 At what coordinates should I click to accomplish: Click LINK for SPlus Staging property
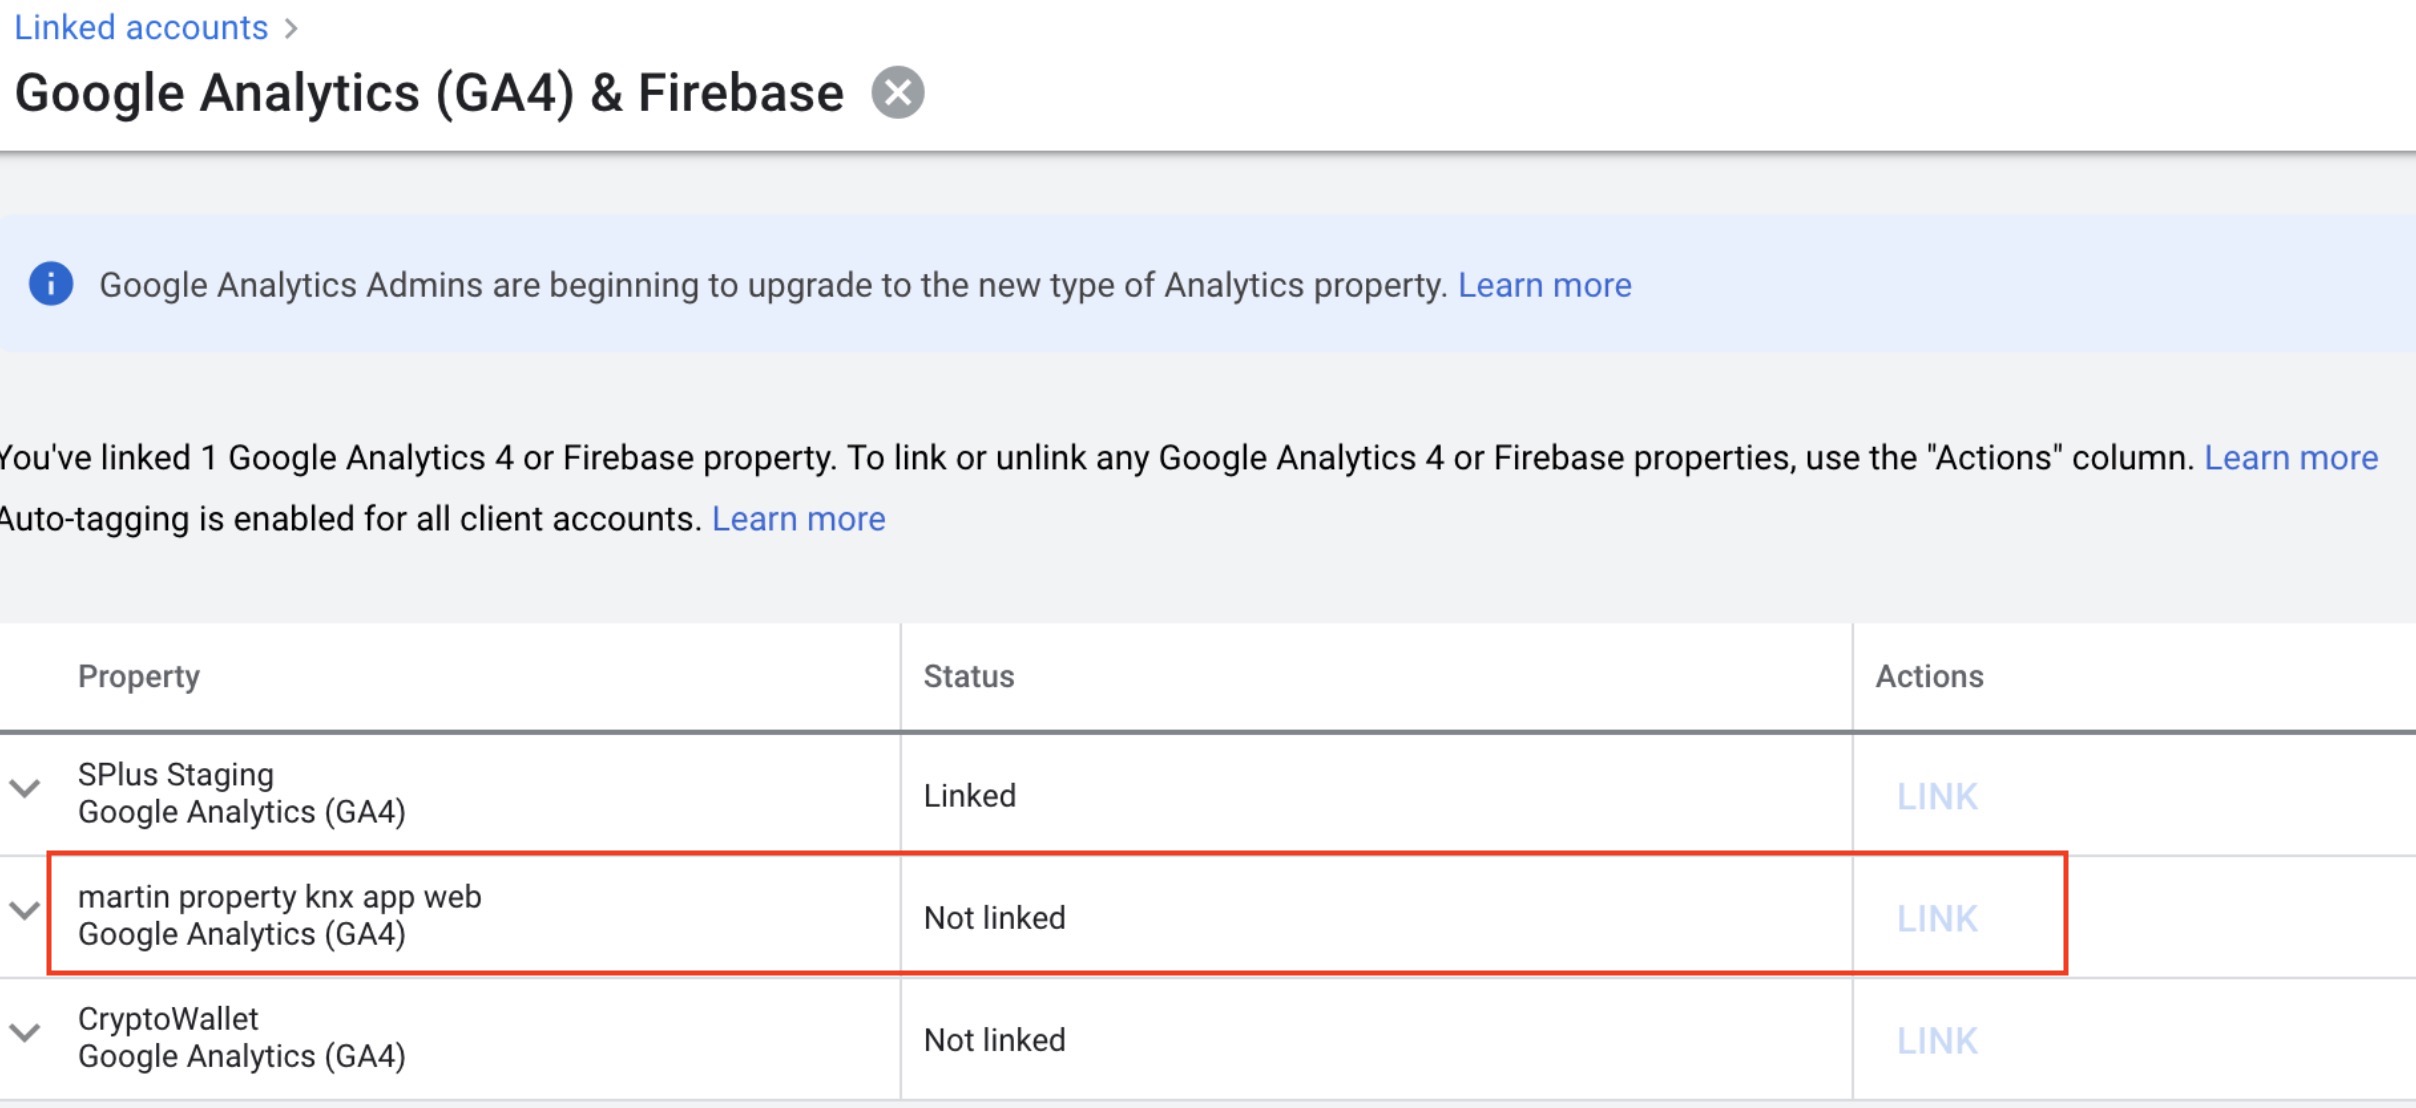pos(1937,797)
